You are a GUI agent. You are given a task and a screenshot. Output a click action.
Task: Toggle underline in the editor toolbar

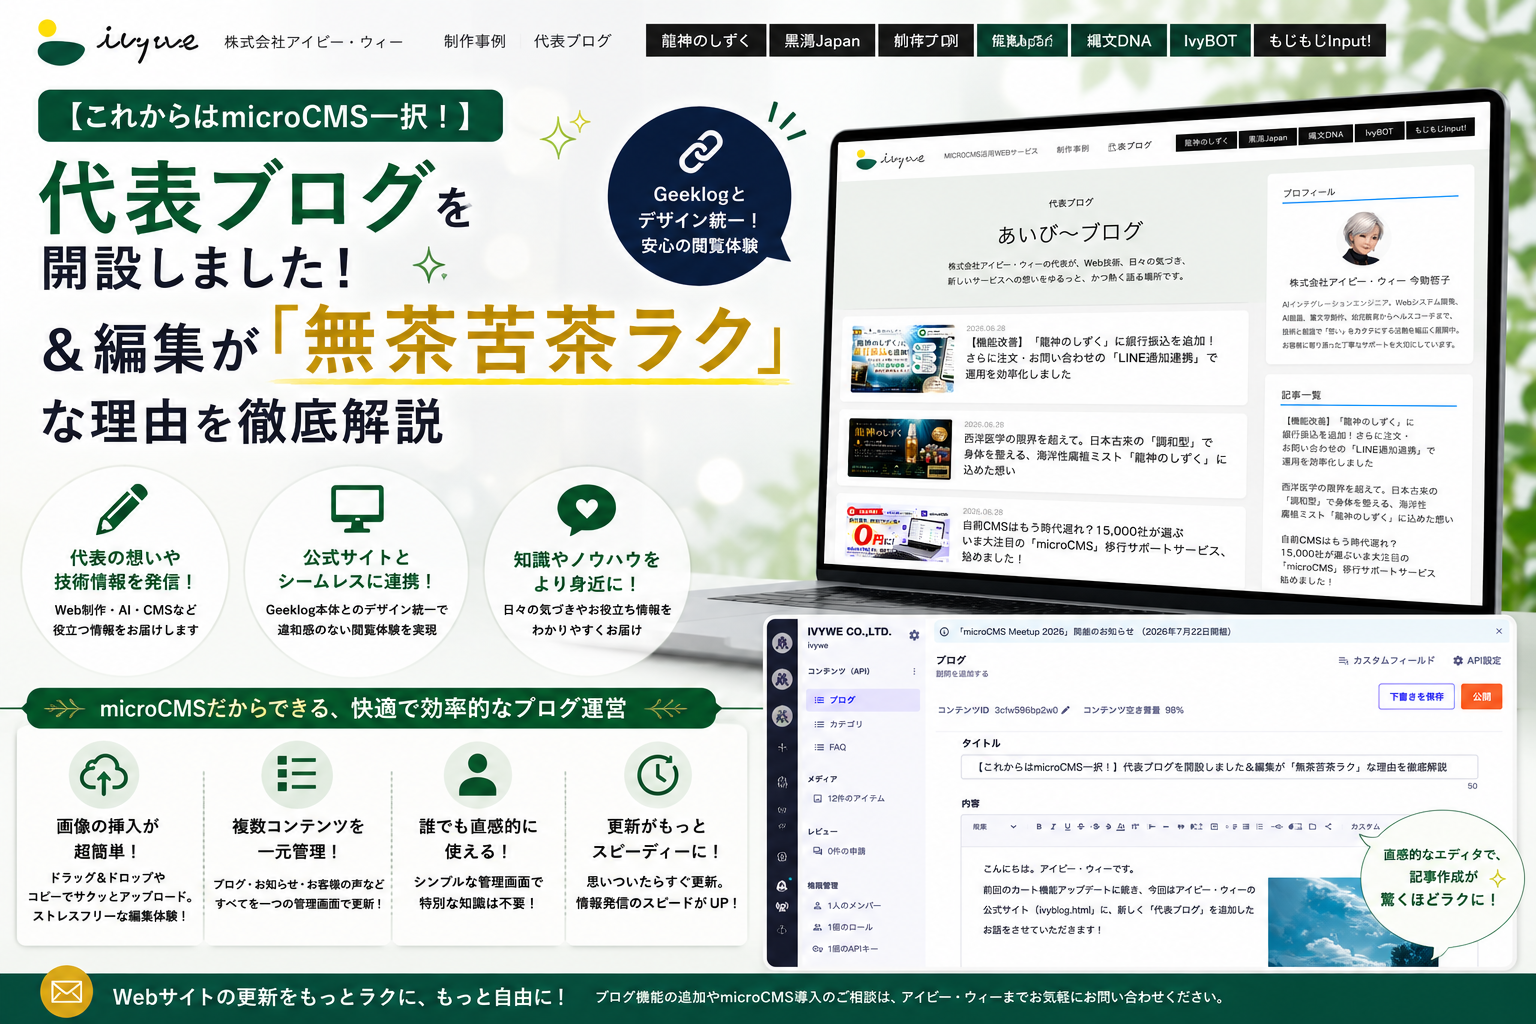pos(1067,827)
